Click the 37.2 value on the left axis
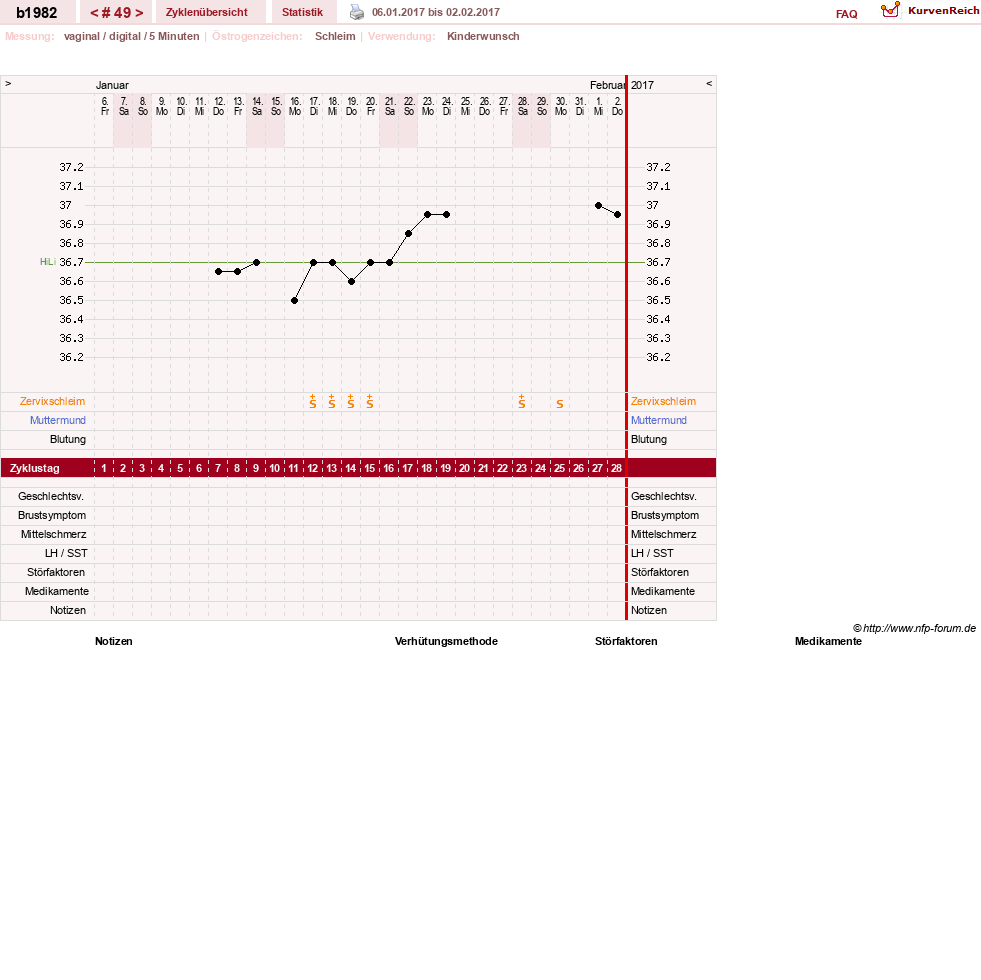 tap(71, 167)
